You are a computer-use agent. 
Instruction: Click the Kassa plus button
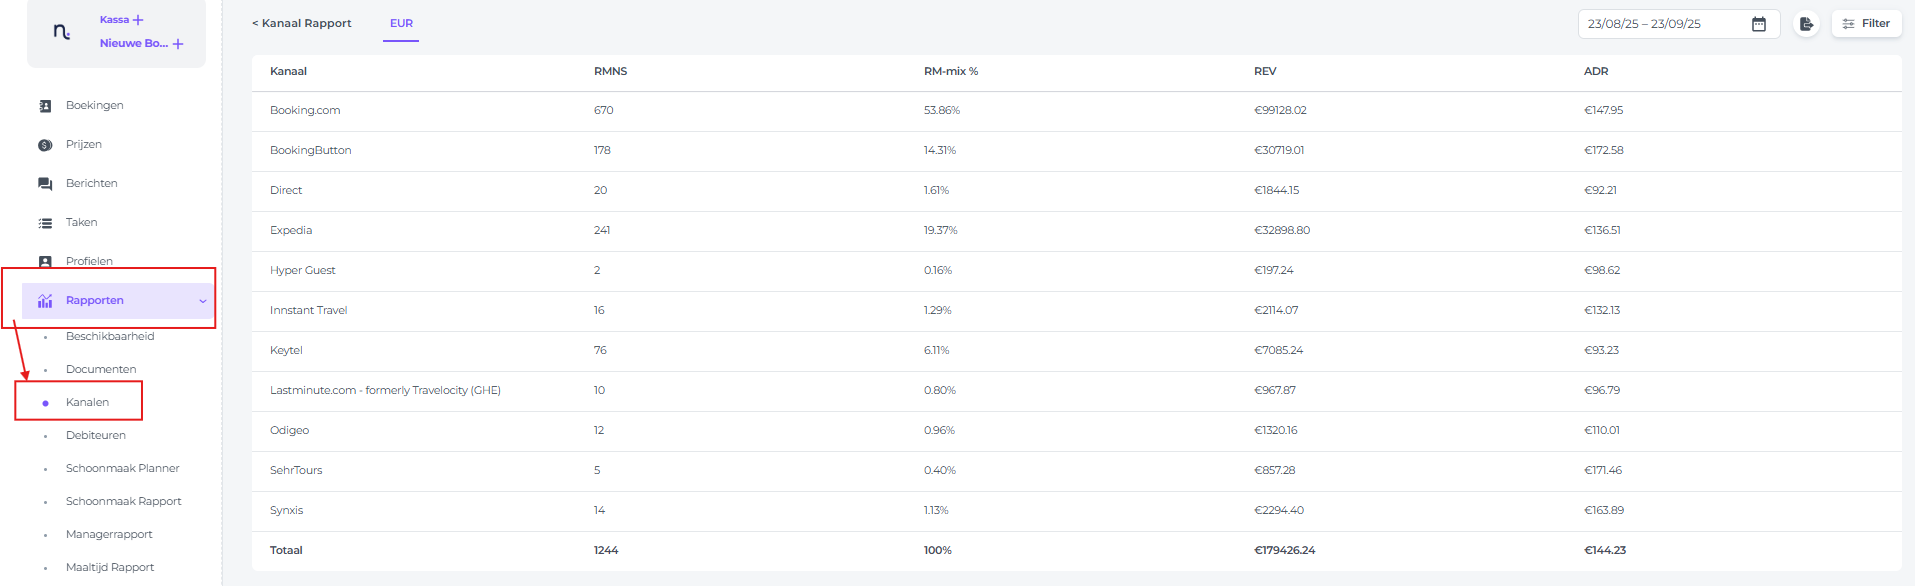pos(138,20)
